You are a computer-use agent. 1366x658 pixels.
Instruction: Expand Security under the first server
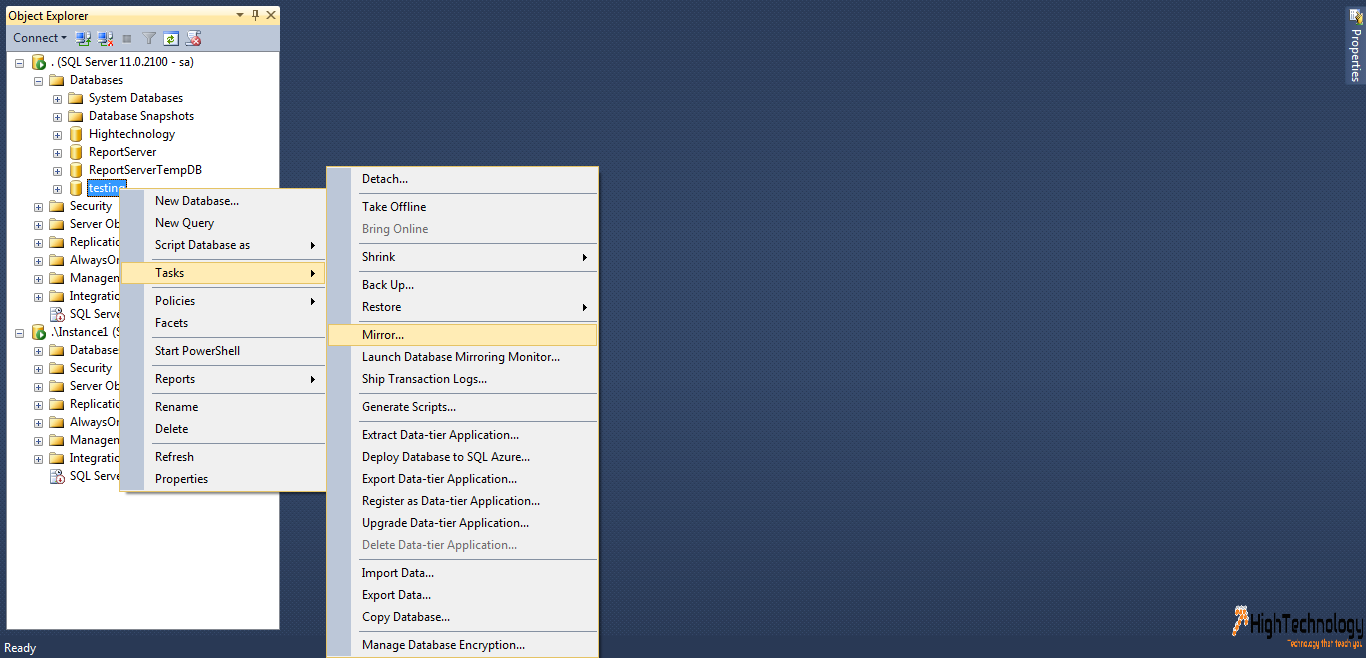click(38, 206)
